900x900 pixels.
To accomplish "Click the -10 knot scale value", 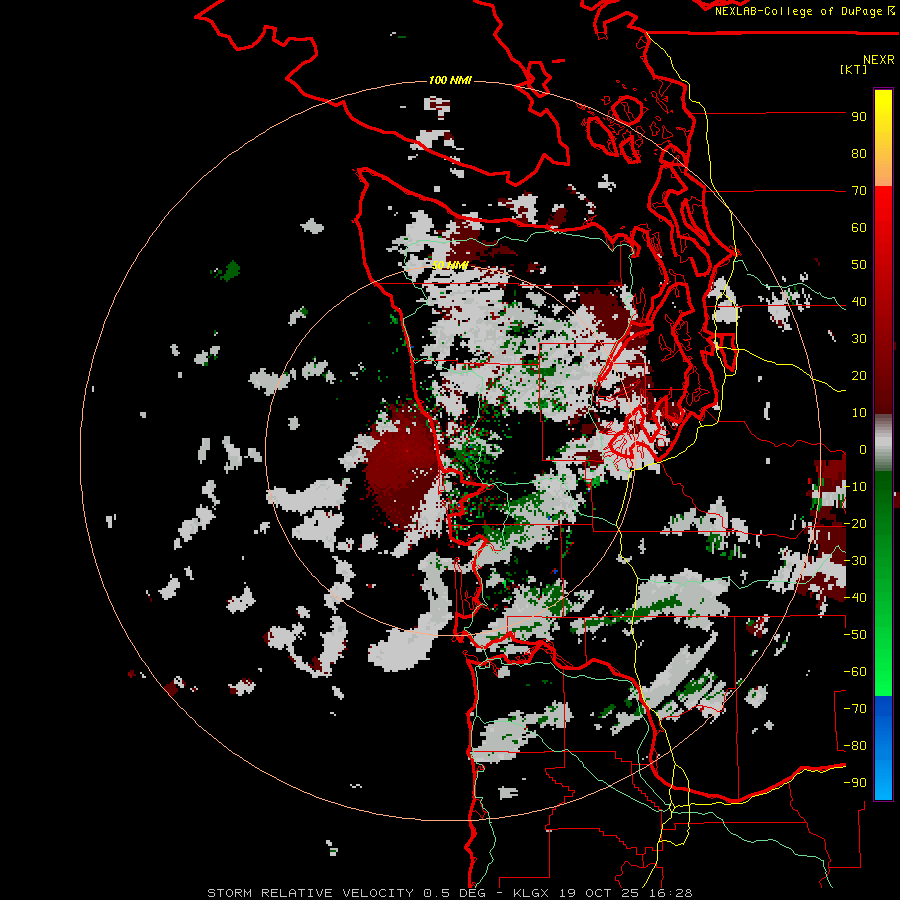I will coord(855,487).
